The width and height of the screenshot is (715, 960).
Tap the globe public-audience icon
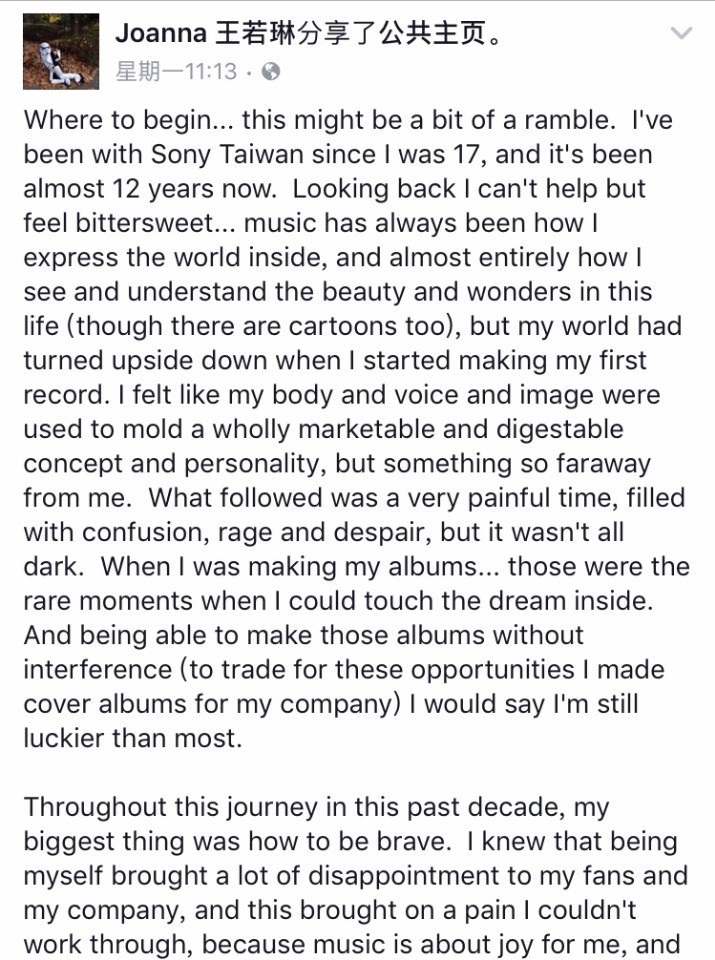click(x=270, y=71)
